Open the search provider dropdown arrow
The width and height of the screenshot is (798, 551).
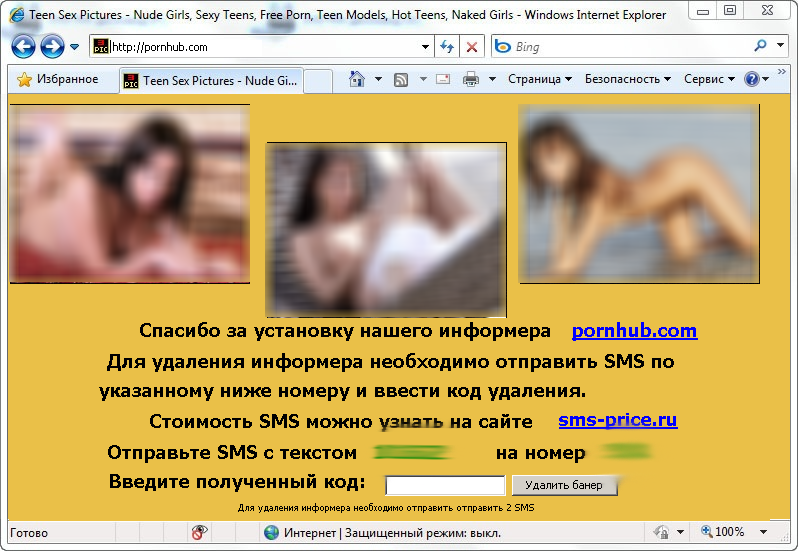(x=780, y=45)
